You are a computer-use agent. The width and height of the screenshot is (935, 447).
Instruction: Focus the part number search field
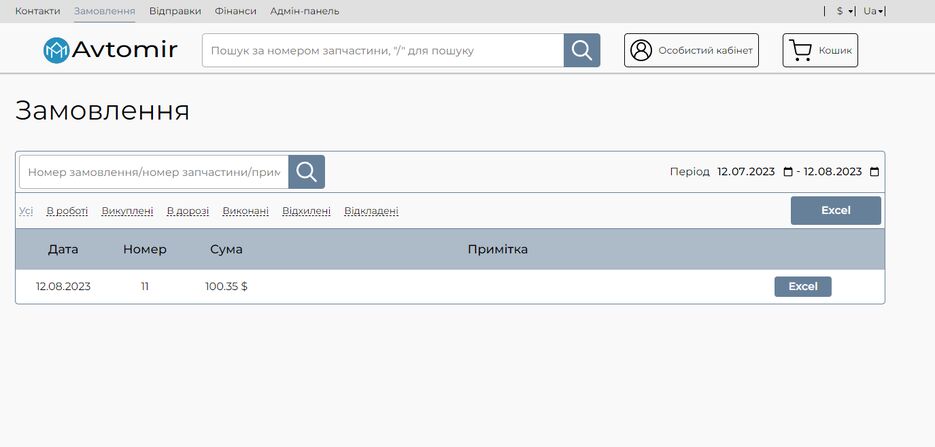coord(383,50)
